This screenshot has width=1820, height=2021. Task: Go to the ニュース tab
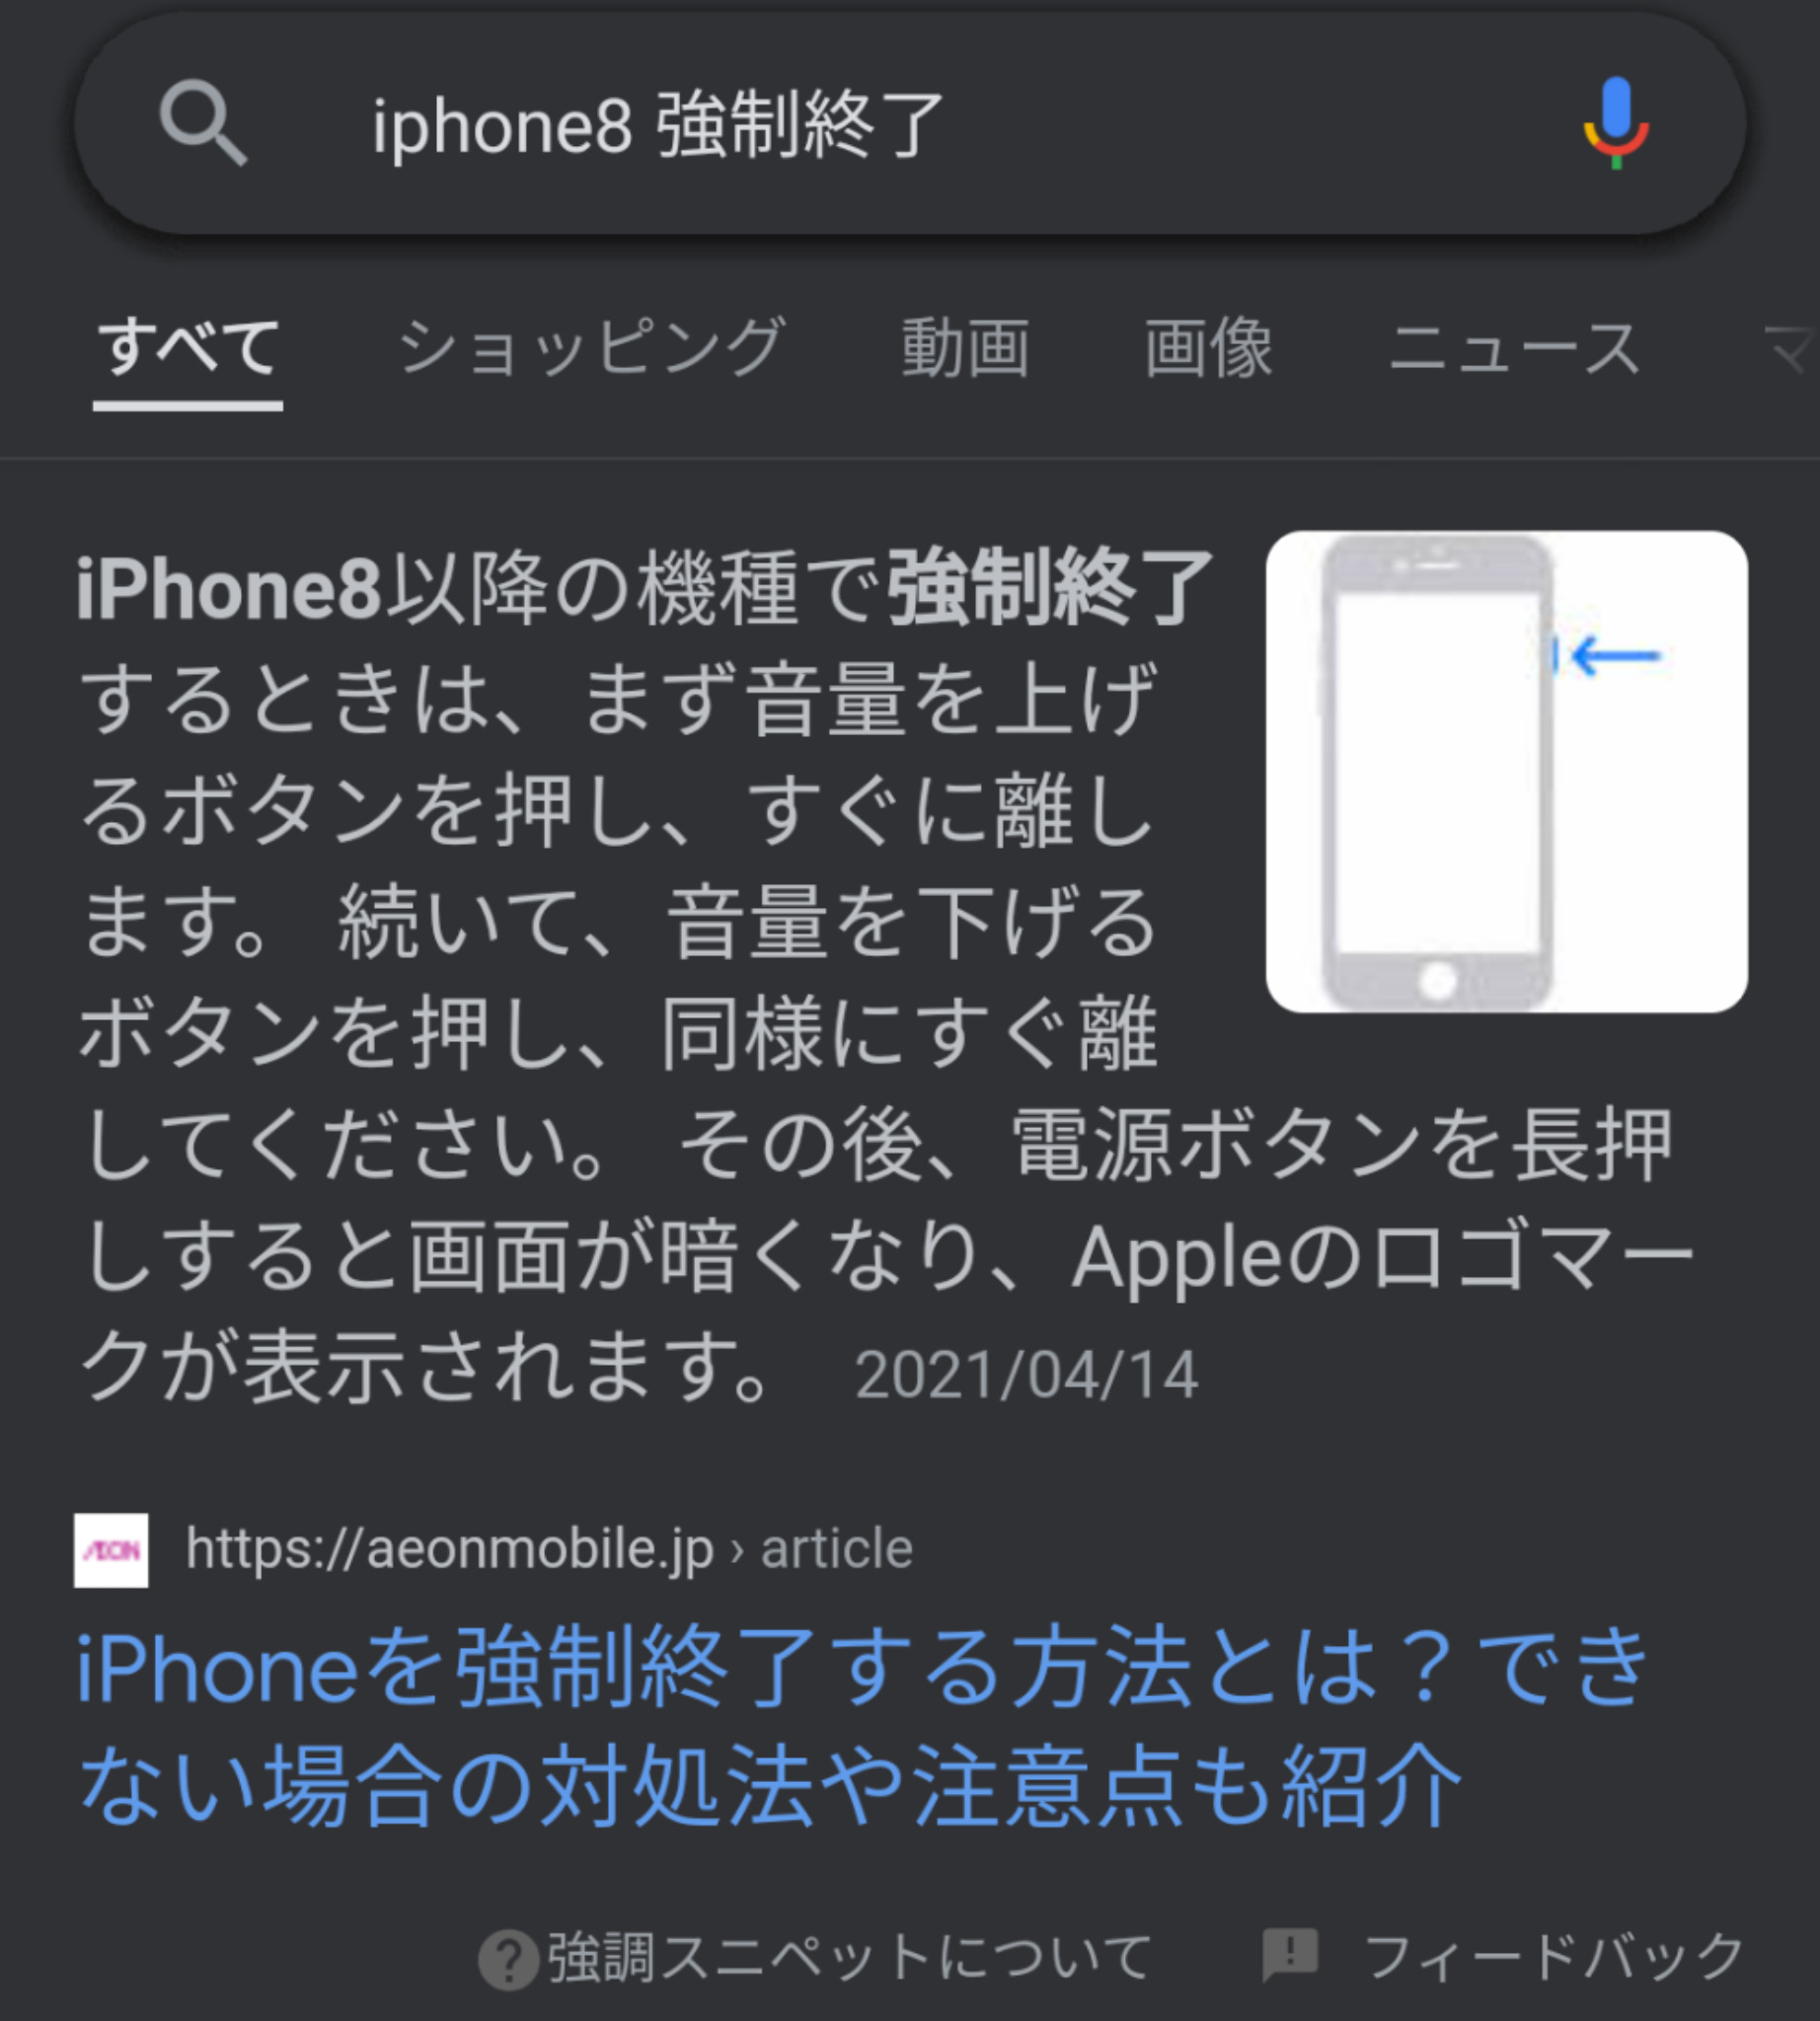[1514, 348]
